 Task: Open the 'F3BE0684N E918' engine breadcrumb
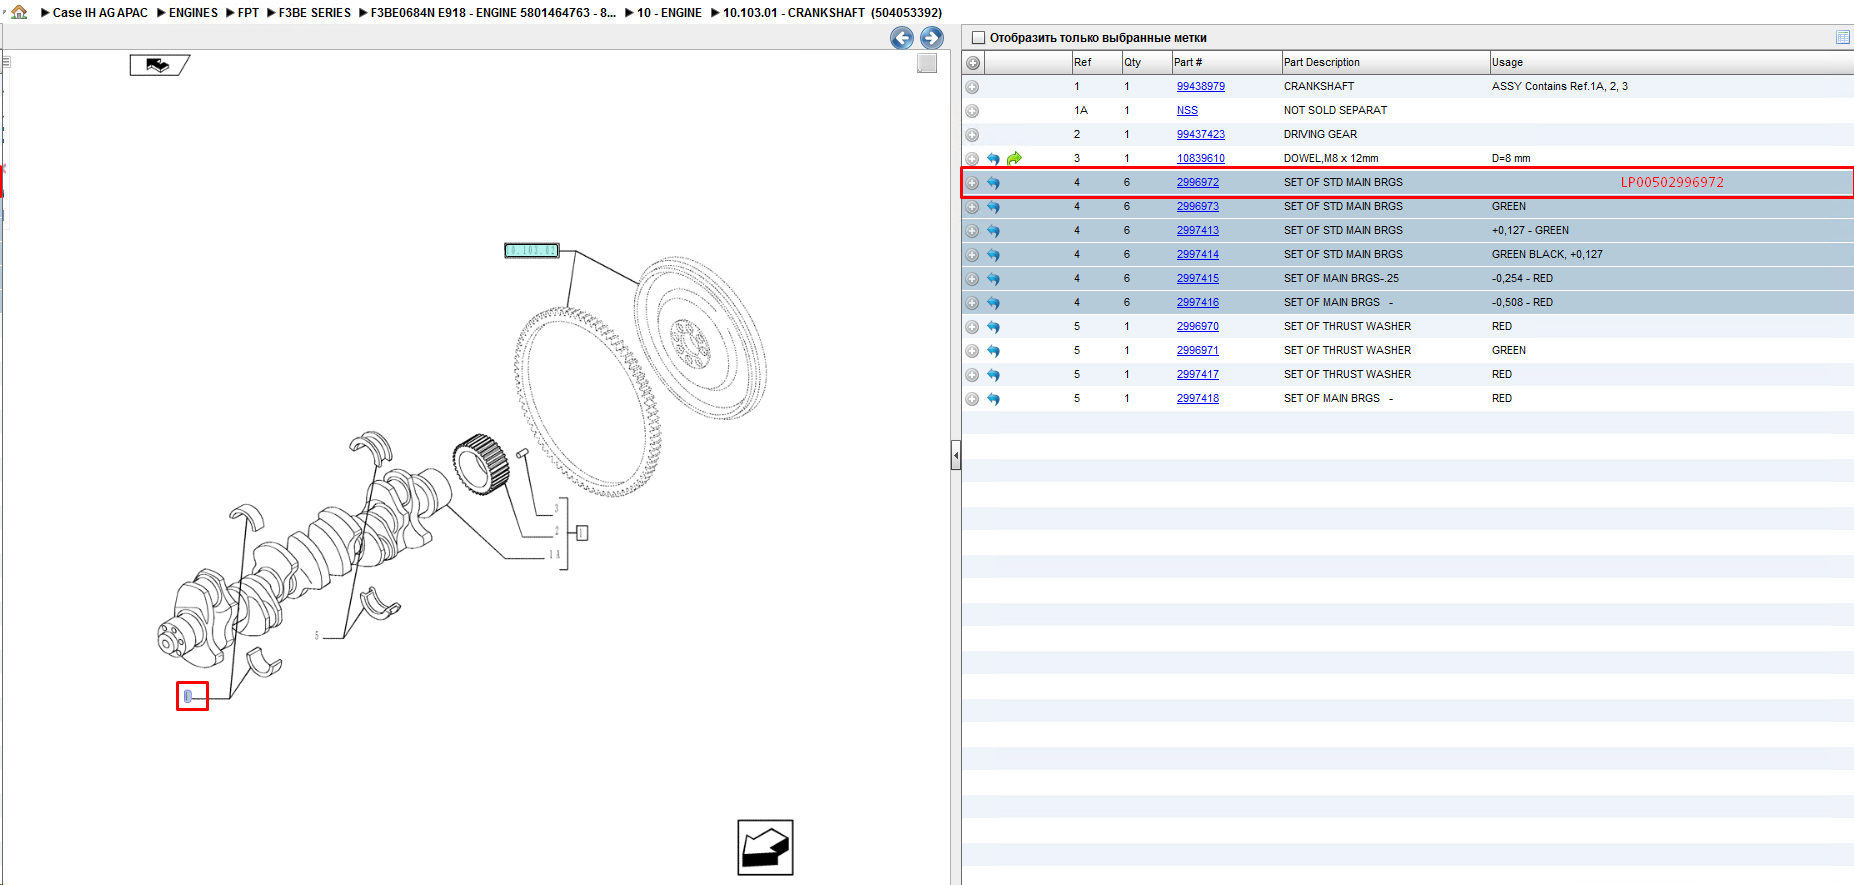pos(493,13)
